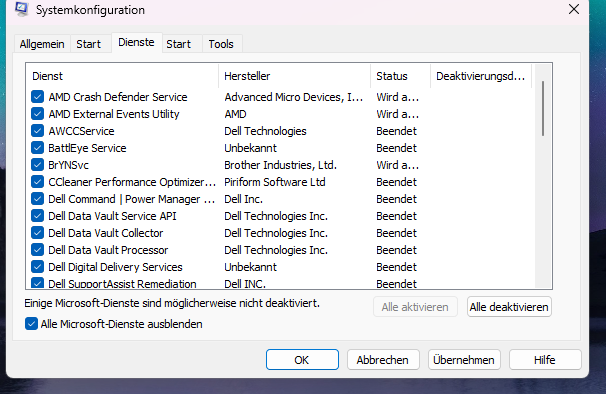
Task: Select the Dell Inc. manufacturer cell
Action: [243, 199]
